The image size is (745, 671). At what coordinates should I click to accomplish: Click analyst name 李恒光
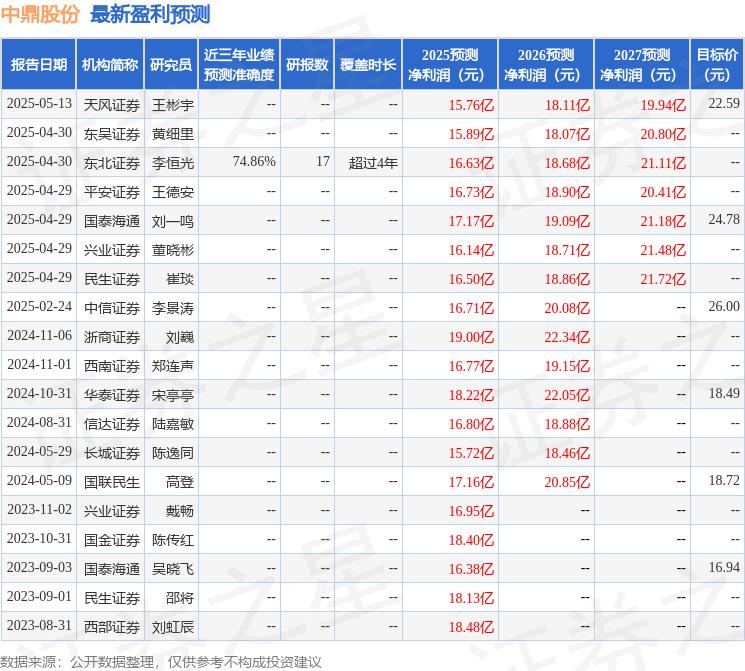tap(172, 163)
